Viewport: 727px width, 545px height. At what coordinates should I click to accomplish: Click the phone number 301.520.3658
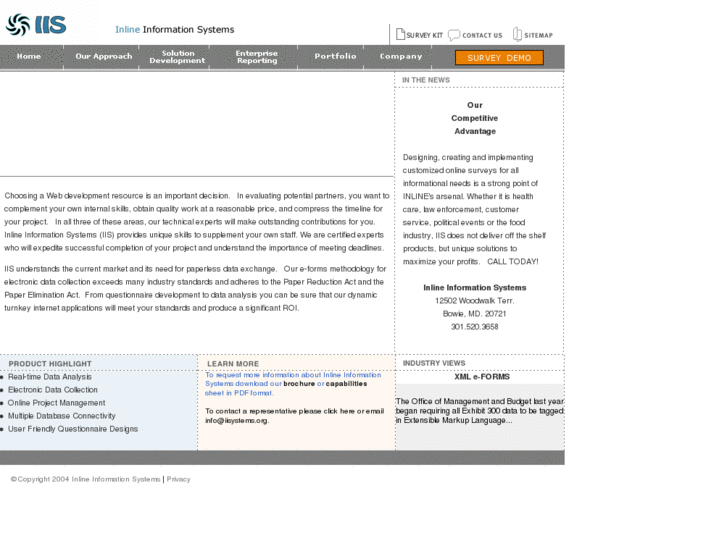click(475, 327)
